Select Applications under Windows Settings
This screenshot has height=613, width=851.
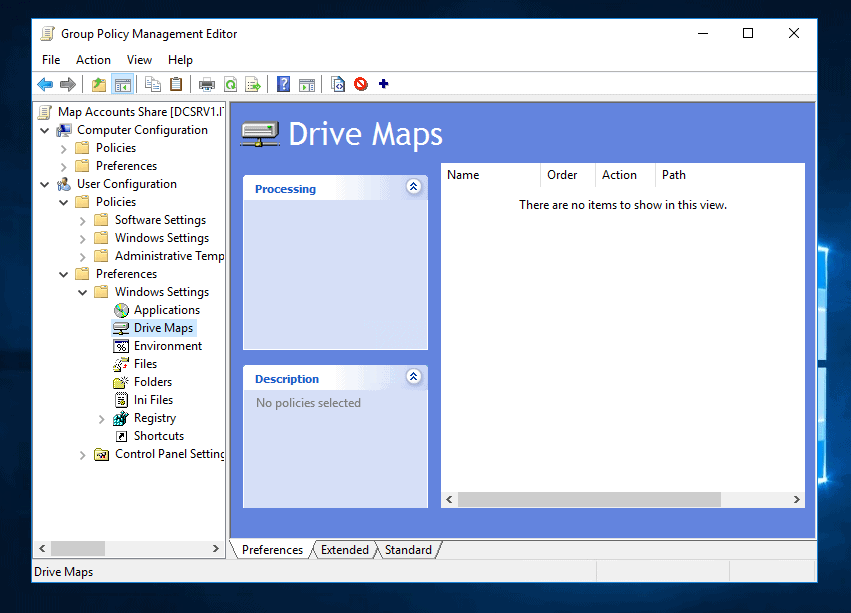coord(164,309)
